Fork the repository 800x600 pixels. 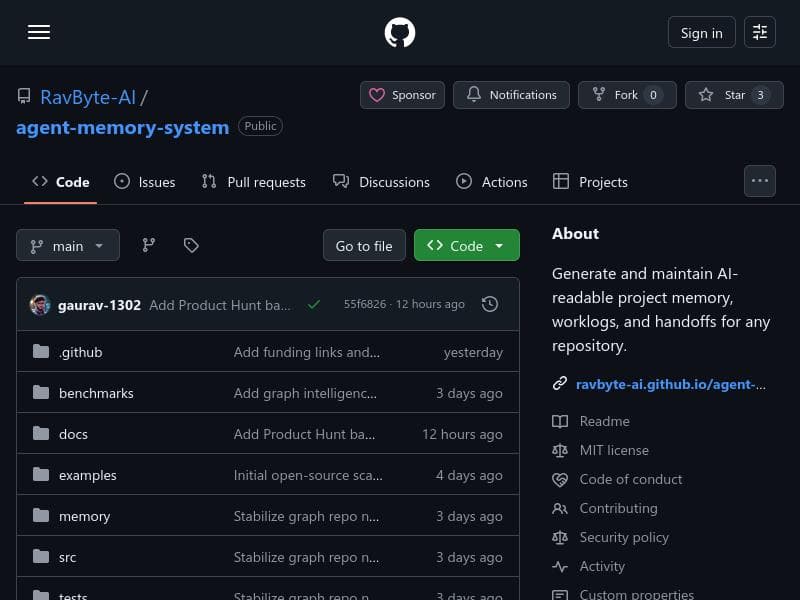click(627, 95)
